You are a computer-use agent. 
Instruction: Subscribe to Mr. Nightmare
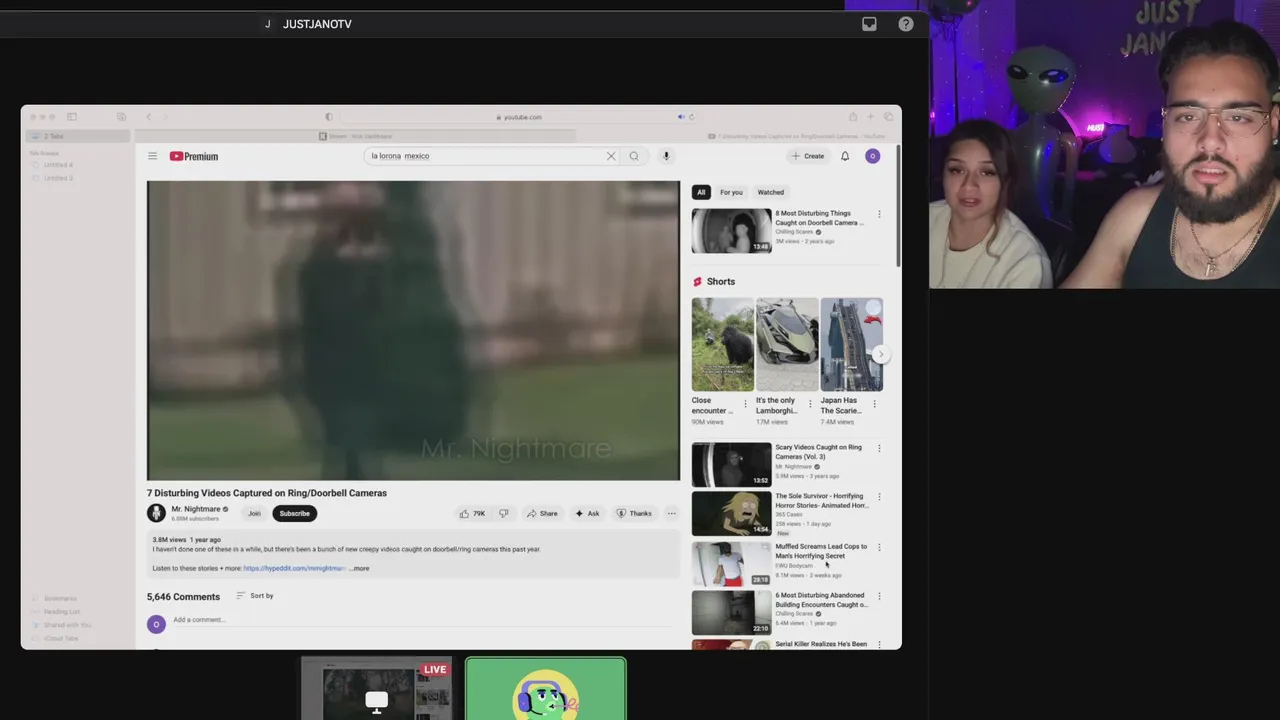(294, 513)
